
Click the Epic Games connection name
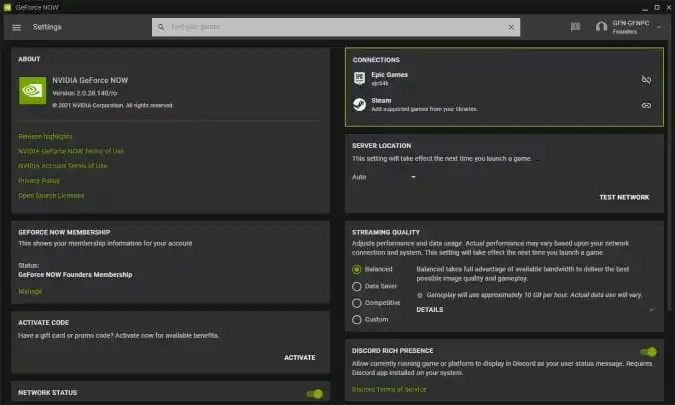[390, 75]
